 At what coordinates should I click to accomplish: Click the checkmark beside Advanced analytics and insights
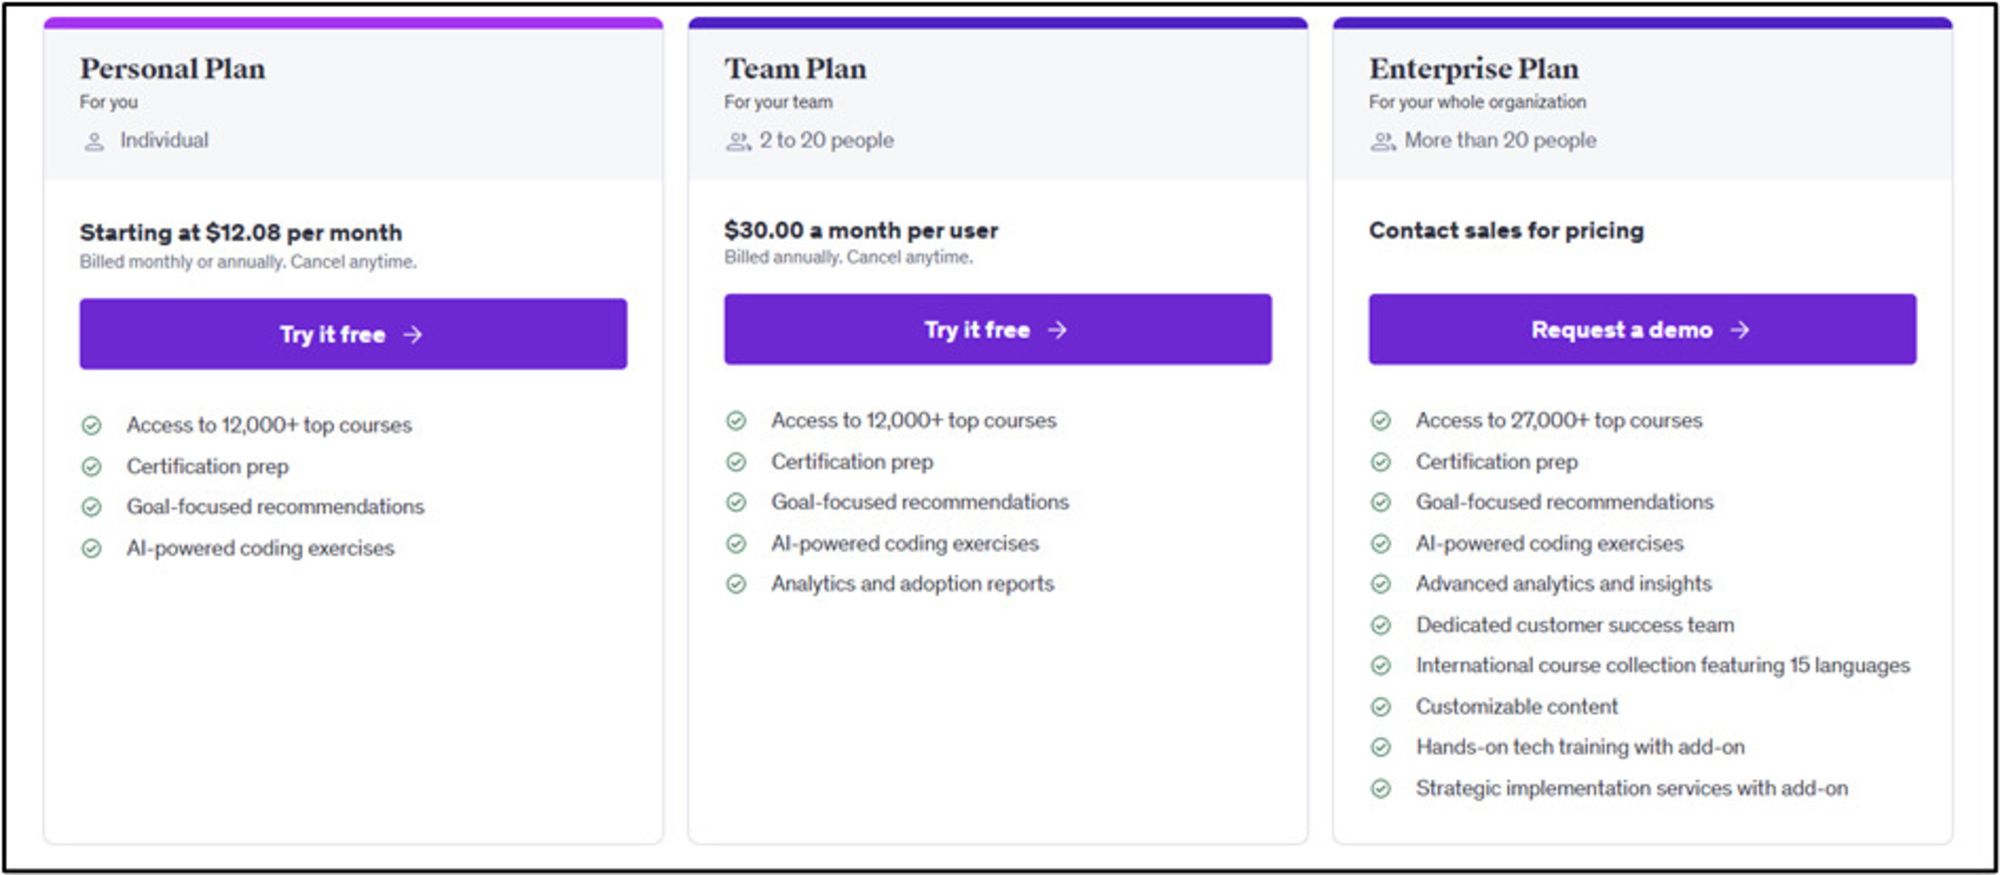pyautogui.click(x=1381, y=584)
